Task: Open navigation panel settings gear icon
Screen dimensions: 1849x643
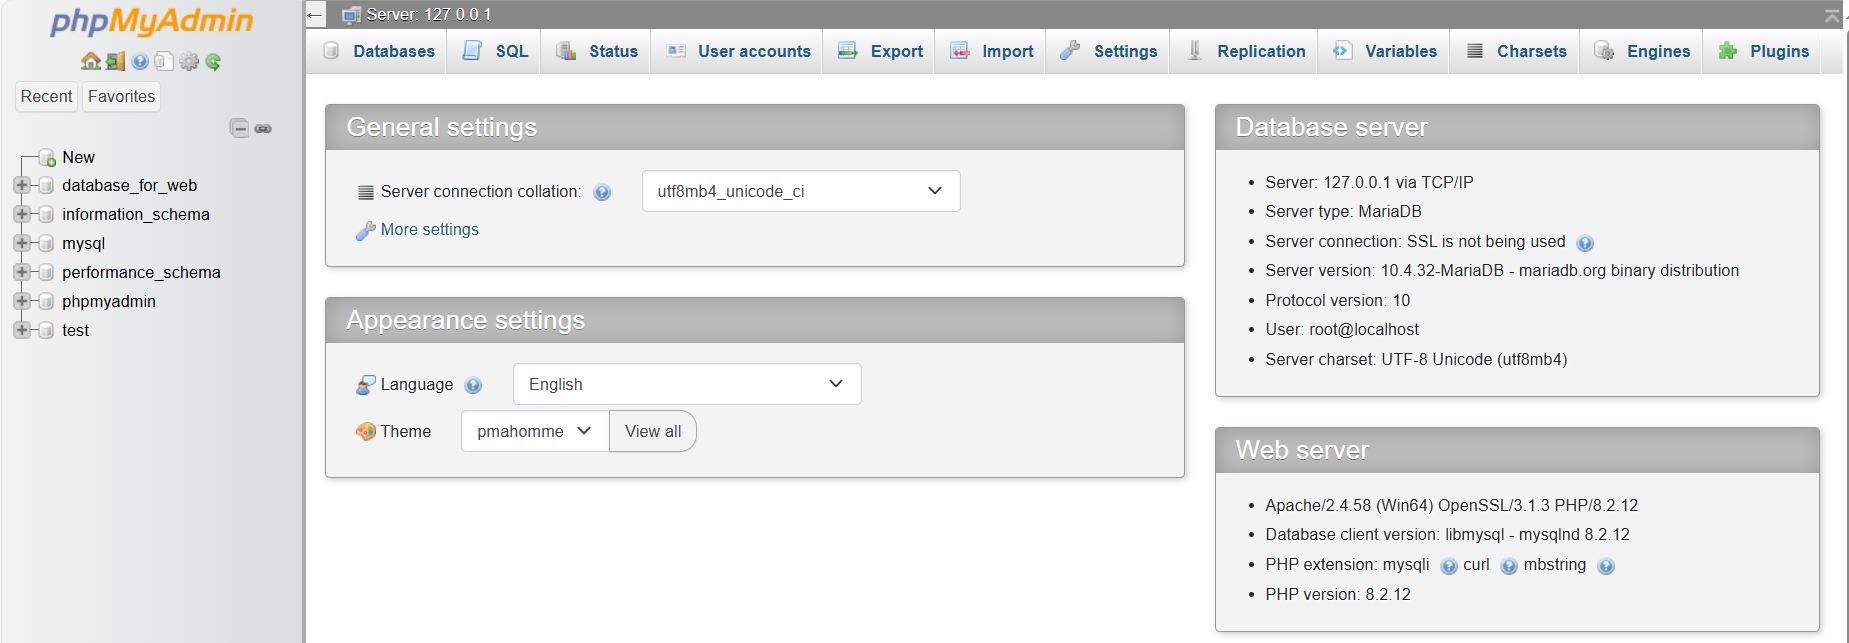Action: click(x=189, y=62)
